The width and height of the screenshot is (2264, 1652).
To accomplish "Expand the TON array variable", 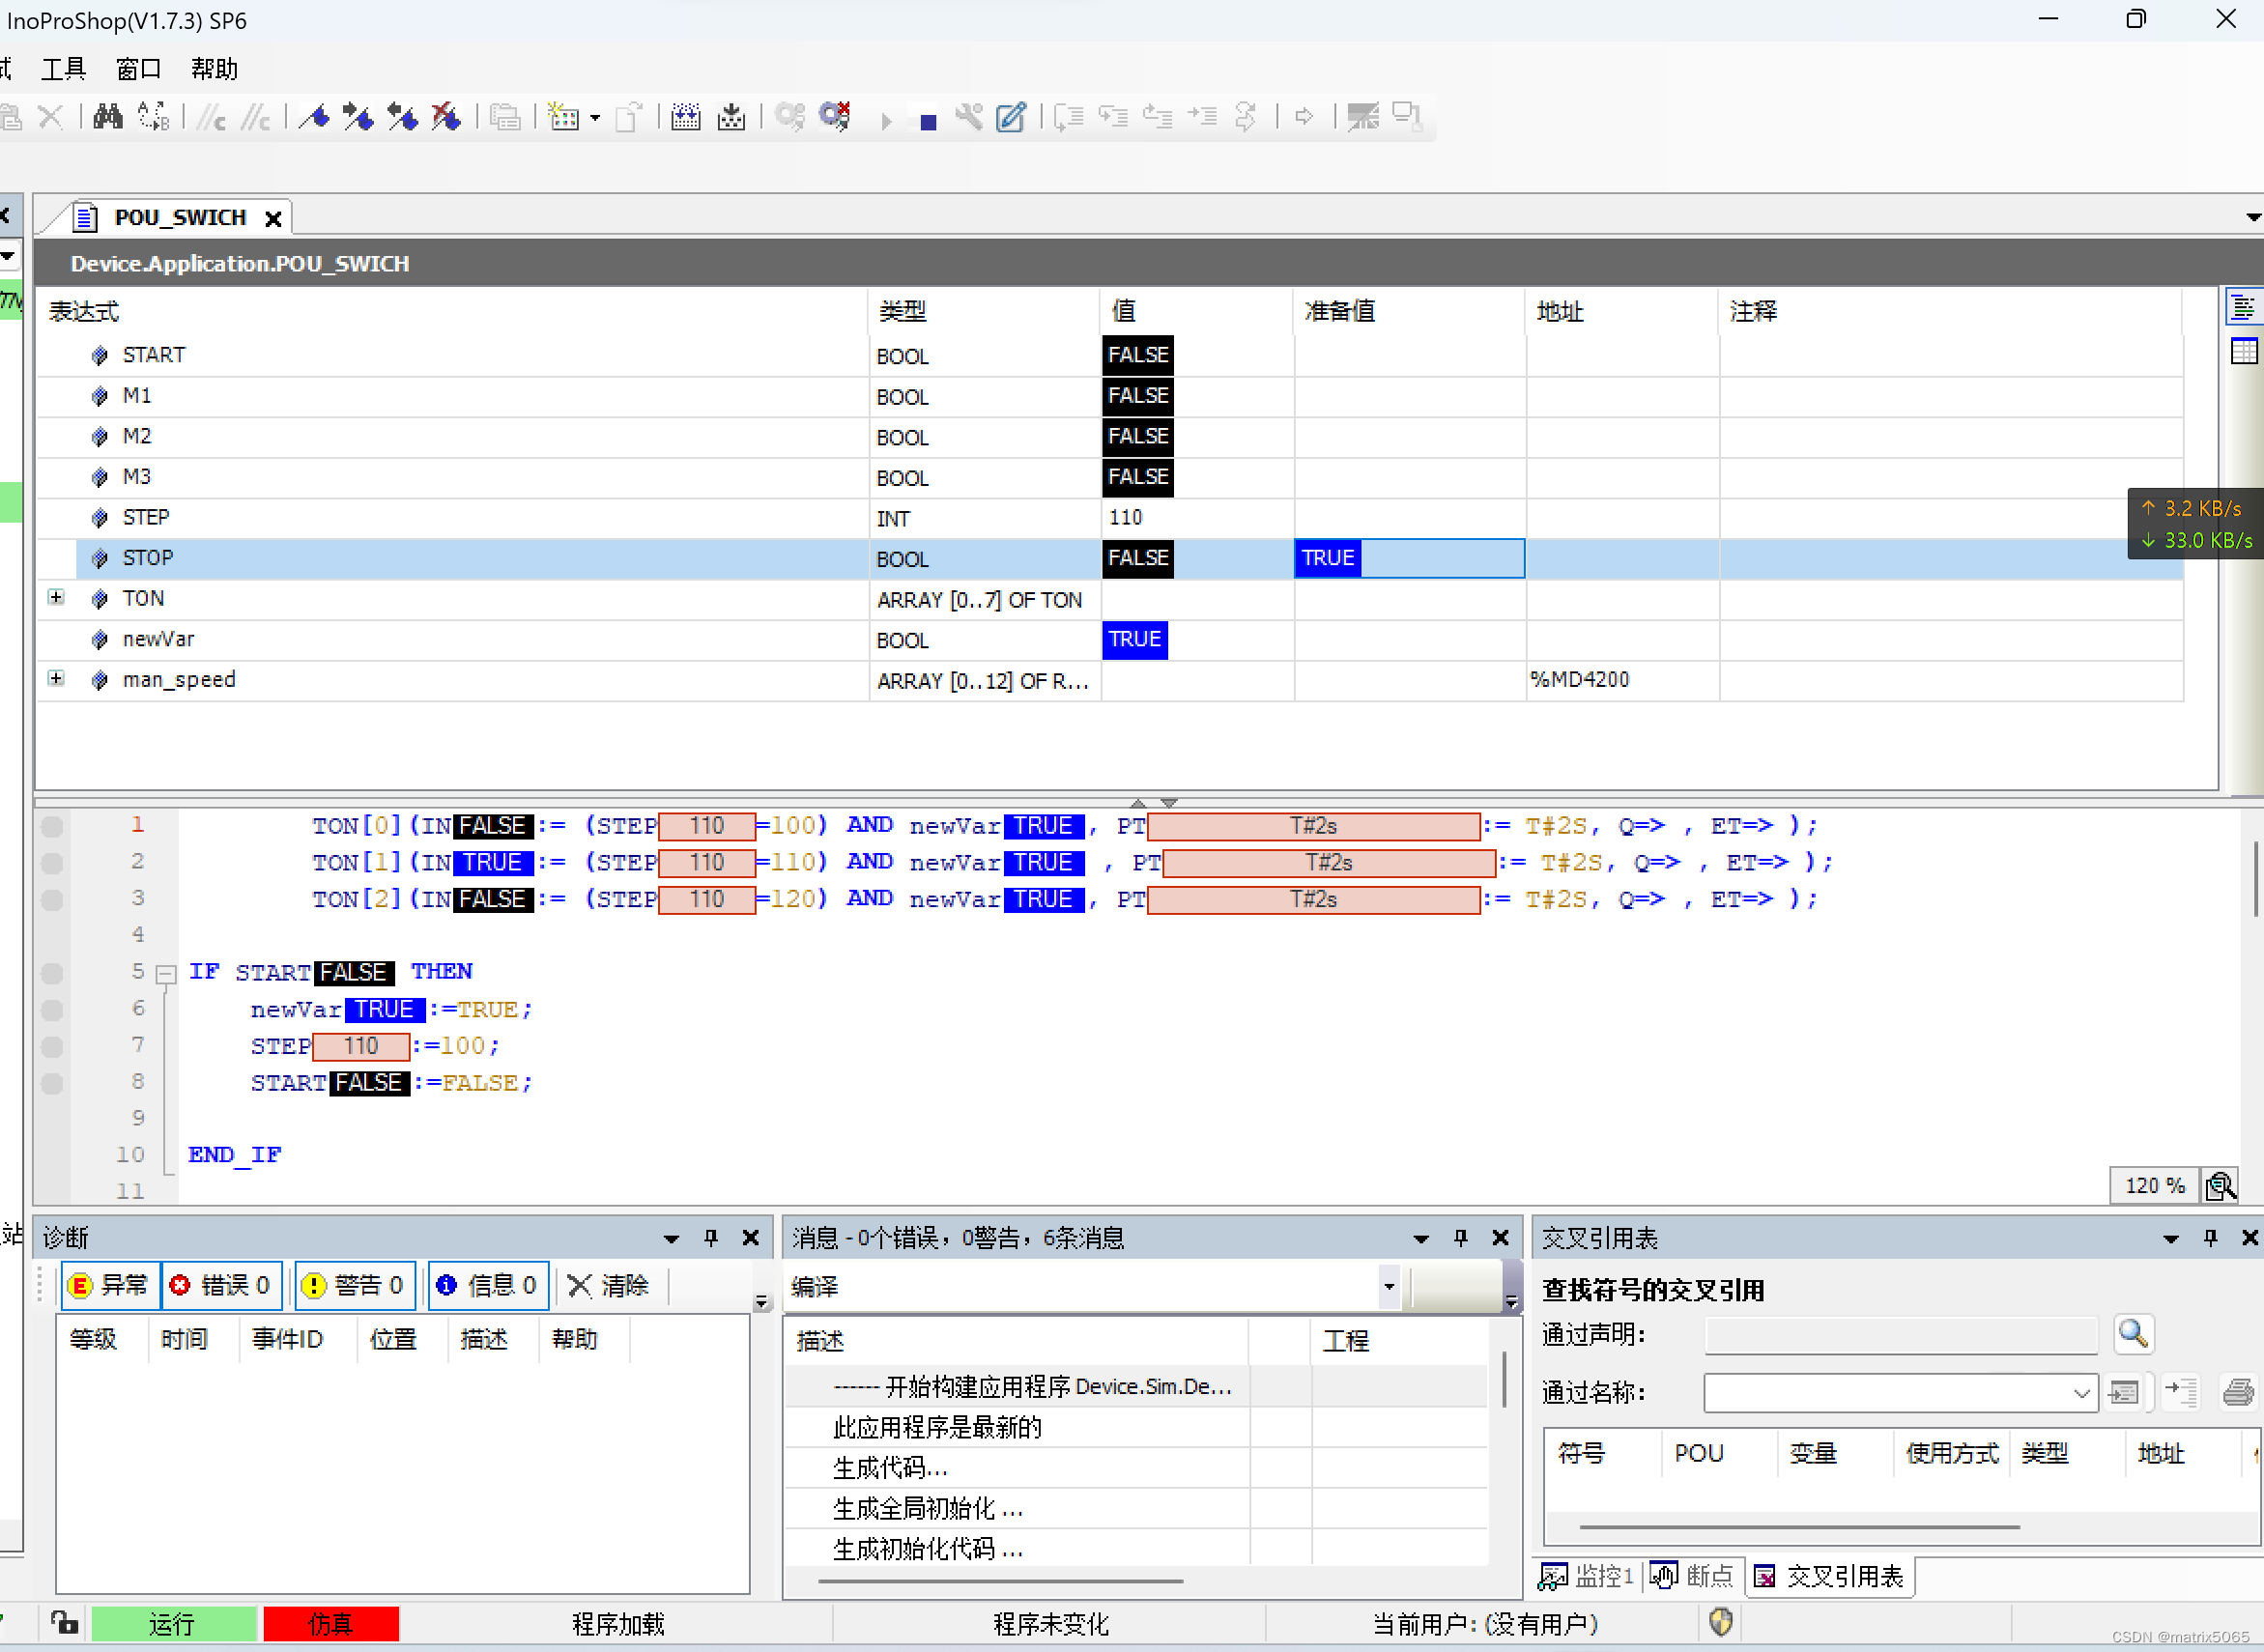I will point(56,598).
